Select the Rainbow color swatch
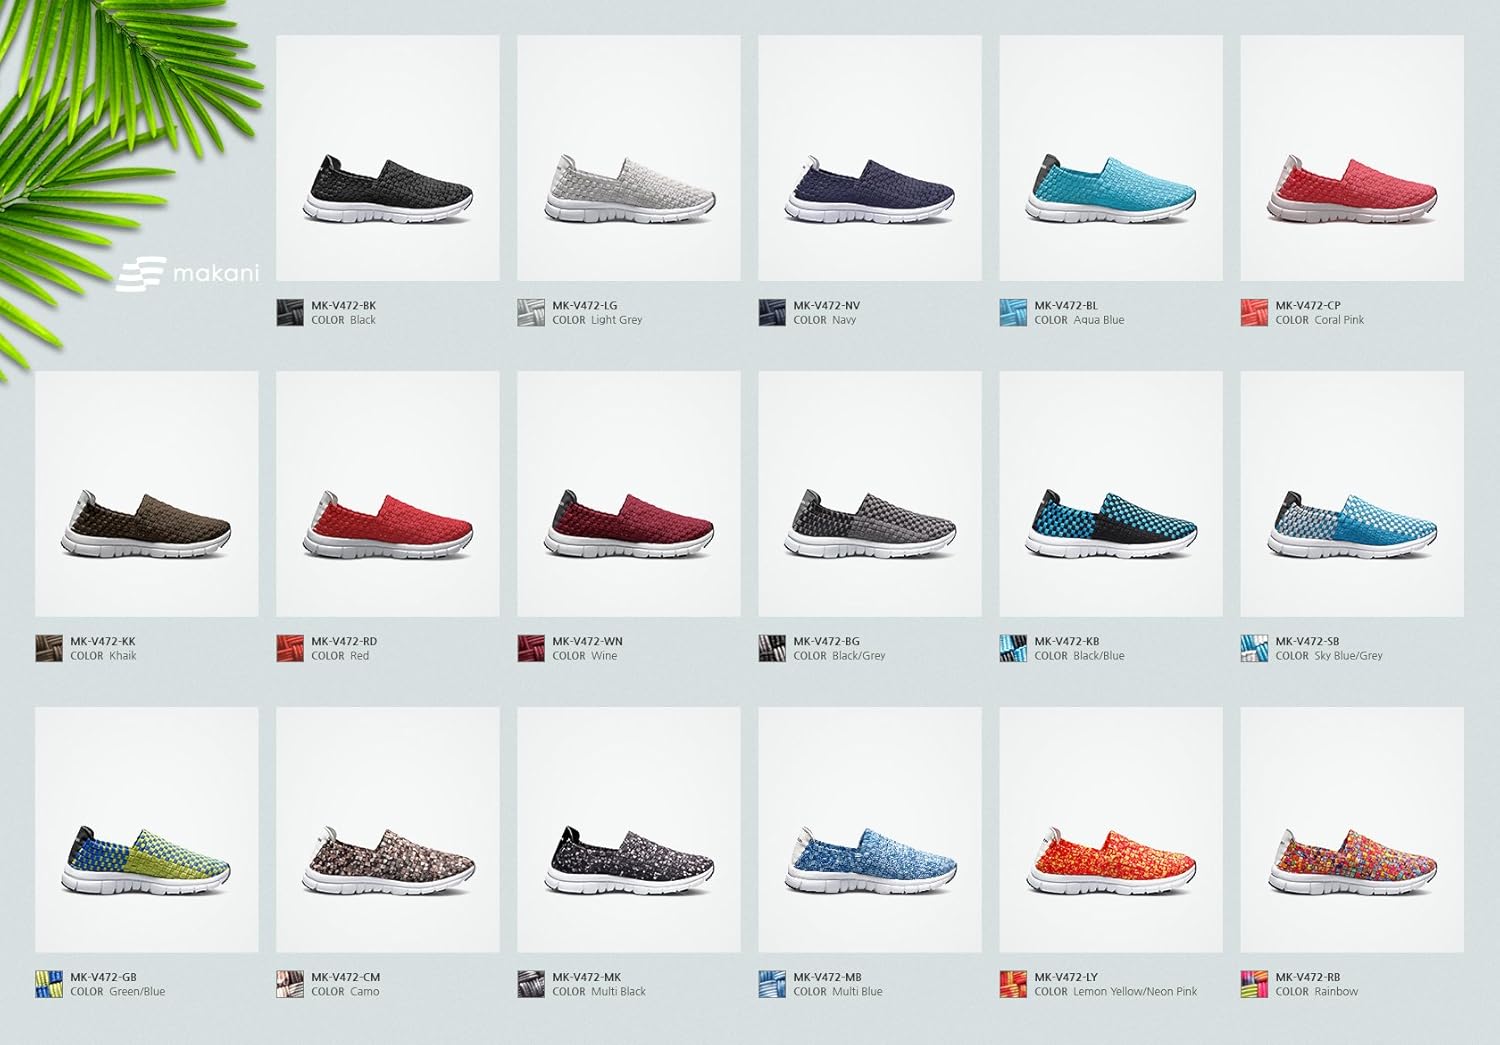 (x=1254, y=984)
